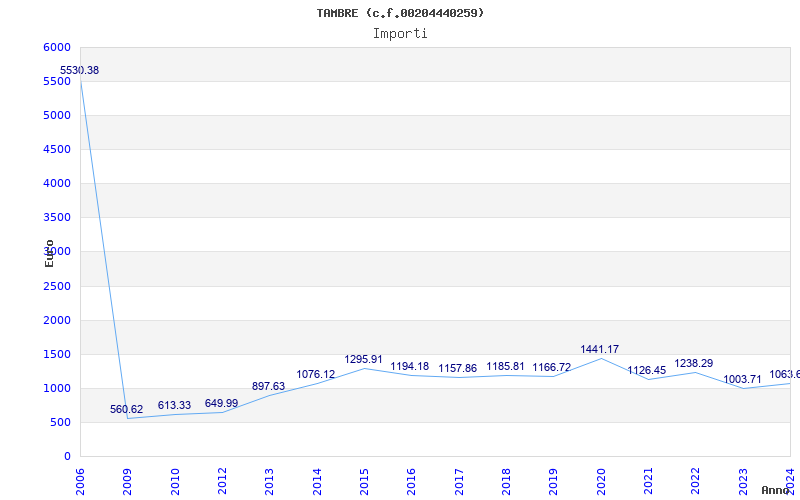Click the 2020 year label on x-axis
Image resolution: width=800 pixels, height=500 pixels.
[x=601, y=481]
